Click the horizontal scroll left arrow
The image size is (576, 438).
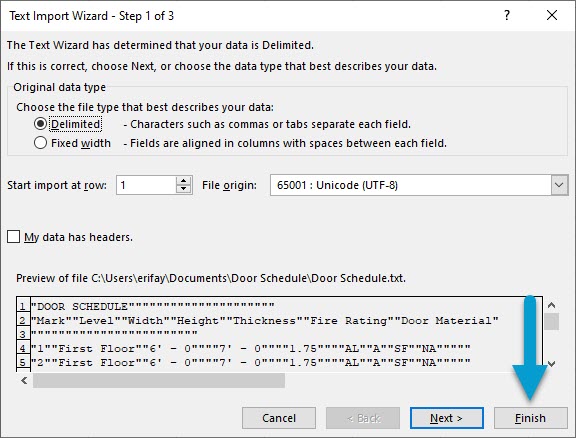tap(24, 380)
